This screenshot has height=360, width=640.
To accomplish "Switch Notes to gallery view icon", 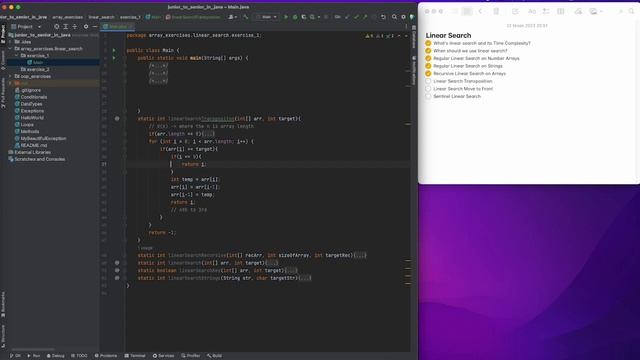I will pyautogui.click(x=467, y=11).
